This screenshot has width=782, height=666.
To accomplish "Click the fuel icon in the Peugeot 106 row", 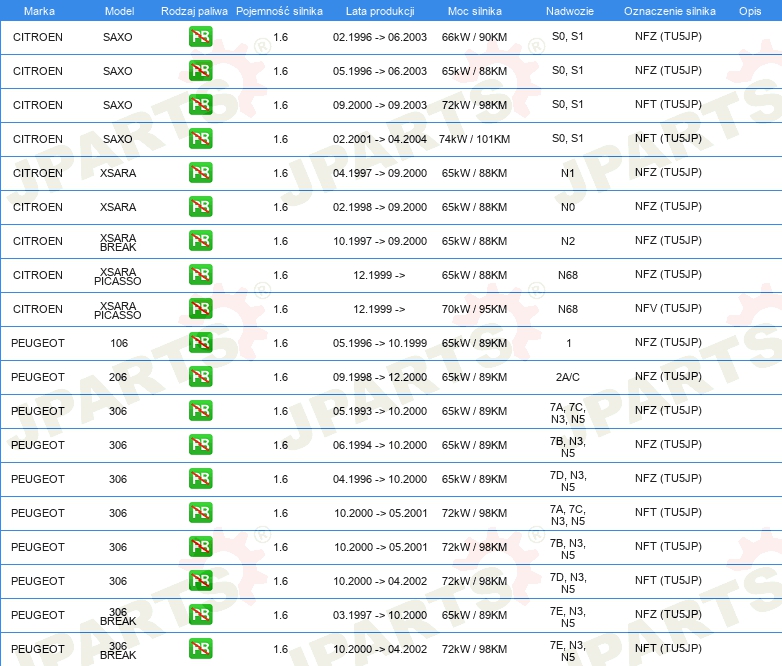I will click(200, 343).
